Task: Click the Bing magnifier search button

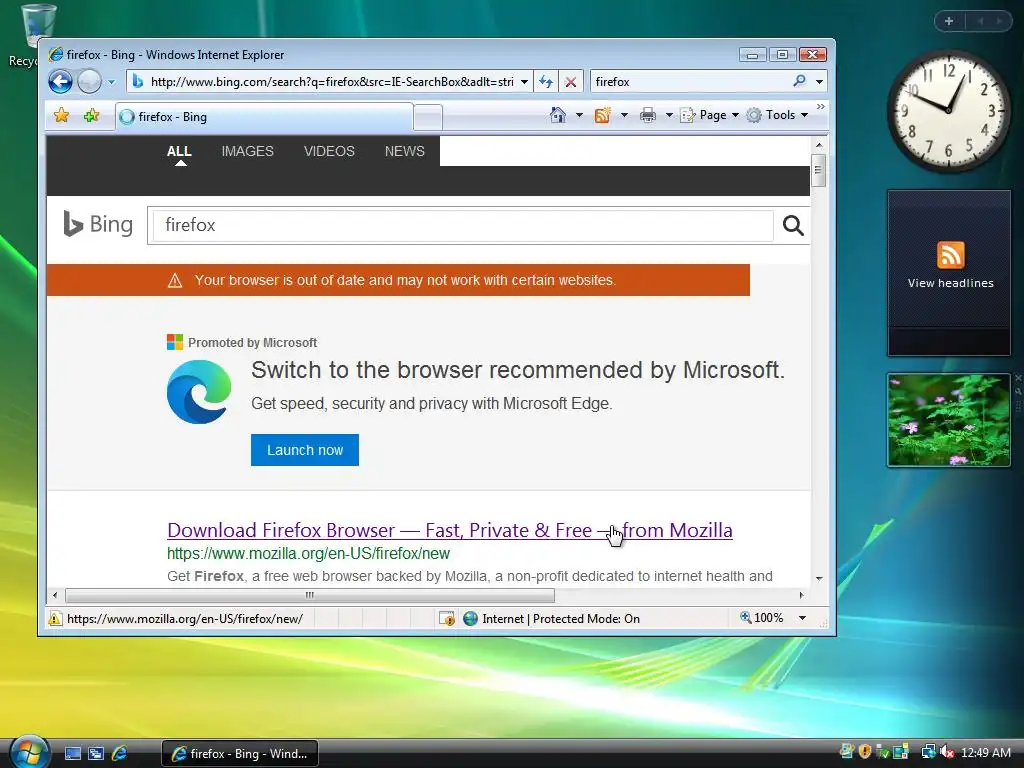Action: click(x=793, y=225)
